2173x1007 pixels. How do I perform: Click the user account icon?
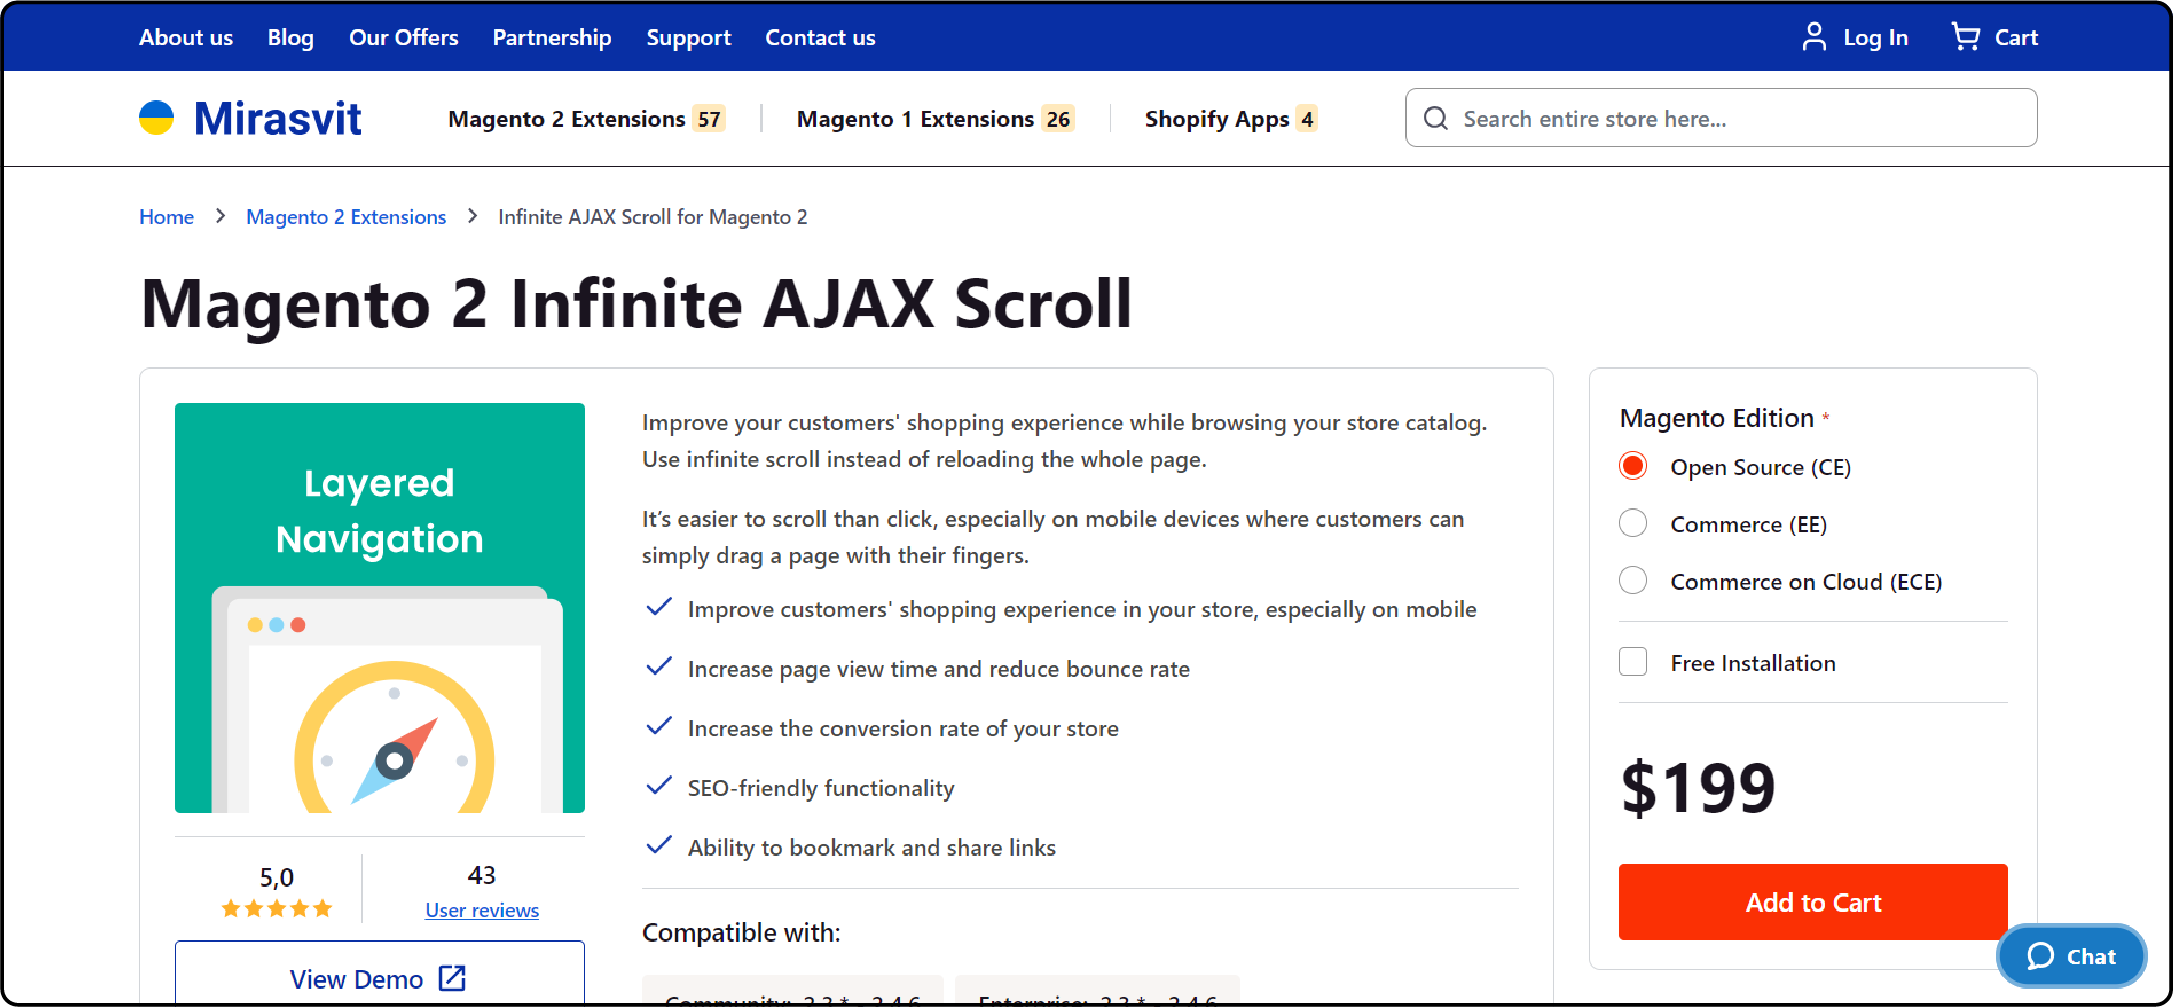click(1813, 37)
